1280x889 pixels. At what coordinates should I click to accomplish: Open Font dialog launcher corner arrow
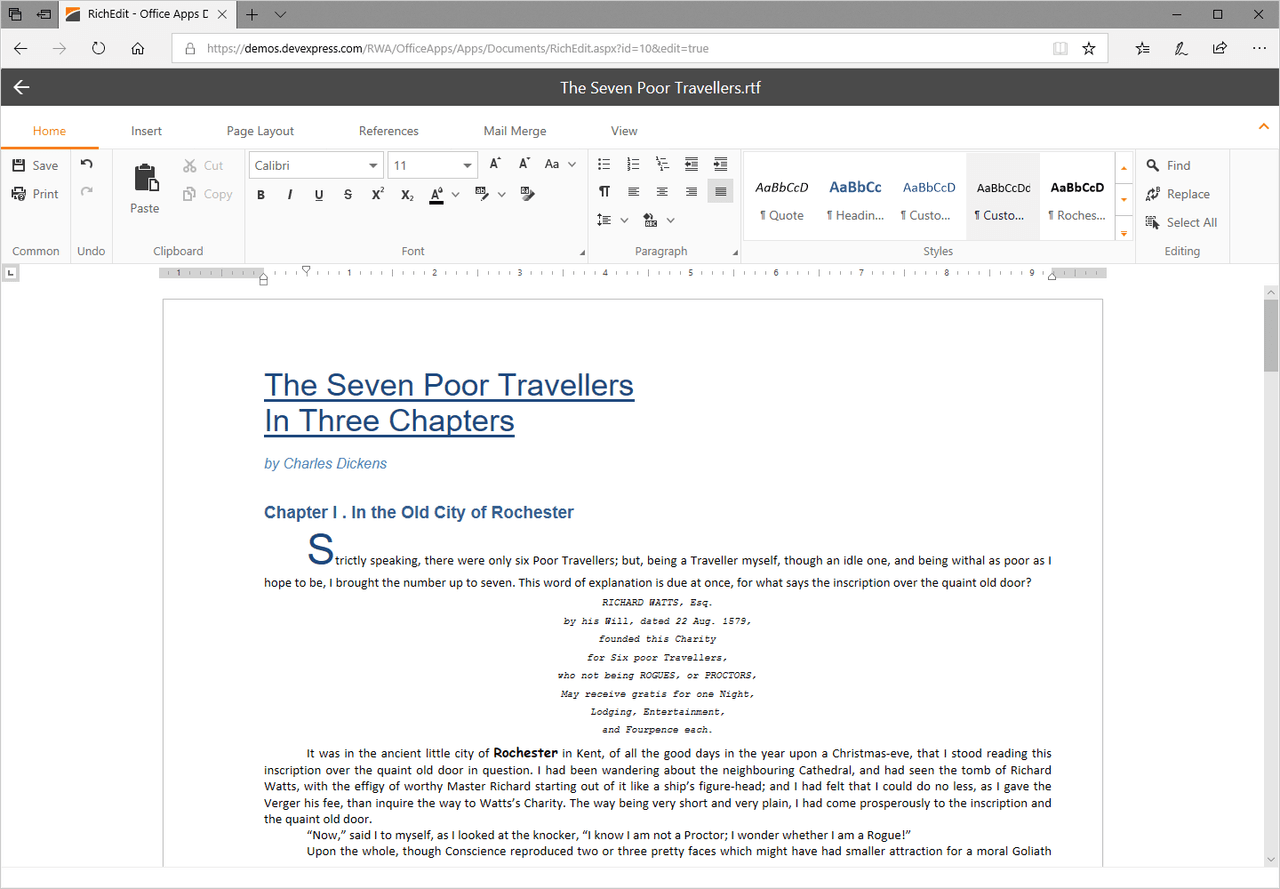click(582, 252)
